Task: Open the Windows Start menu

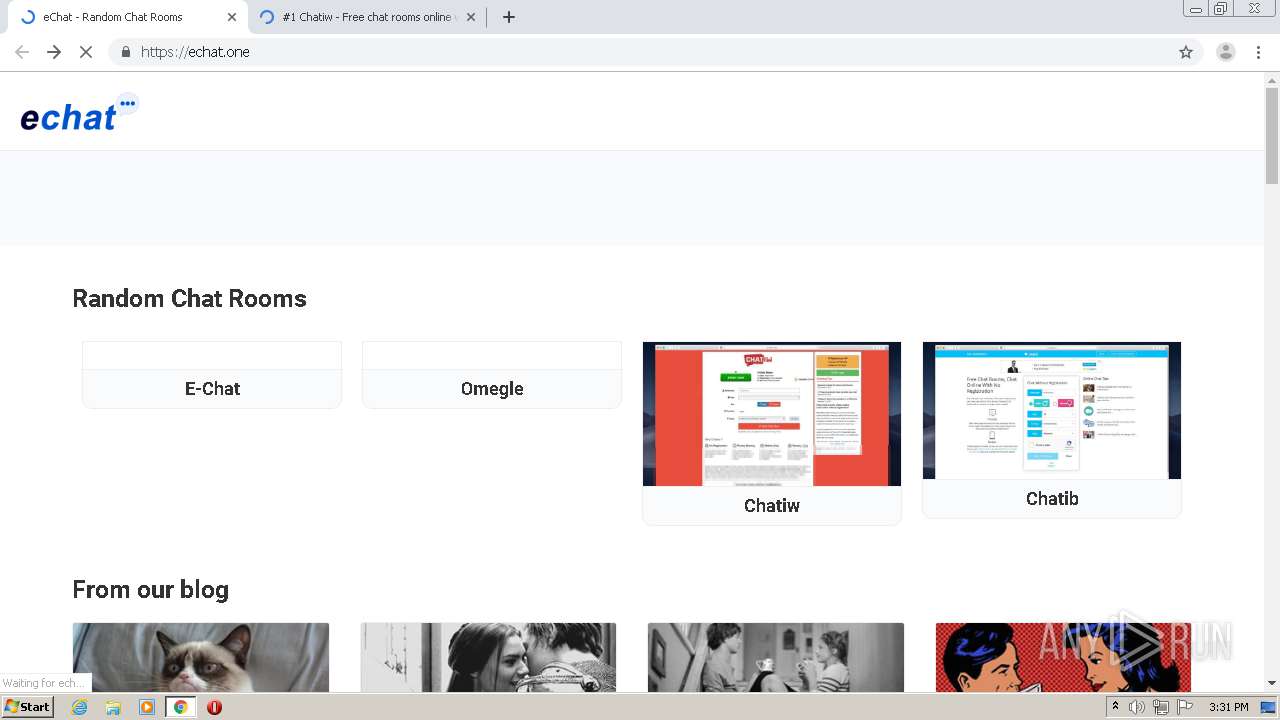Action: pos(27,706)
